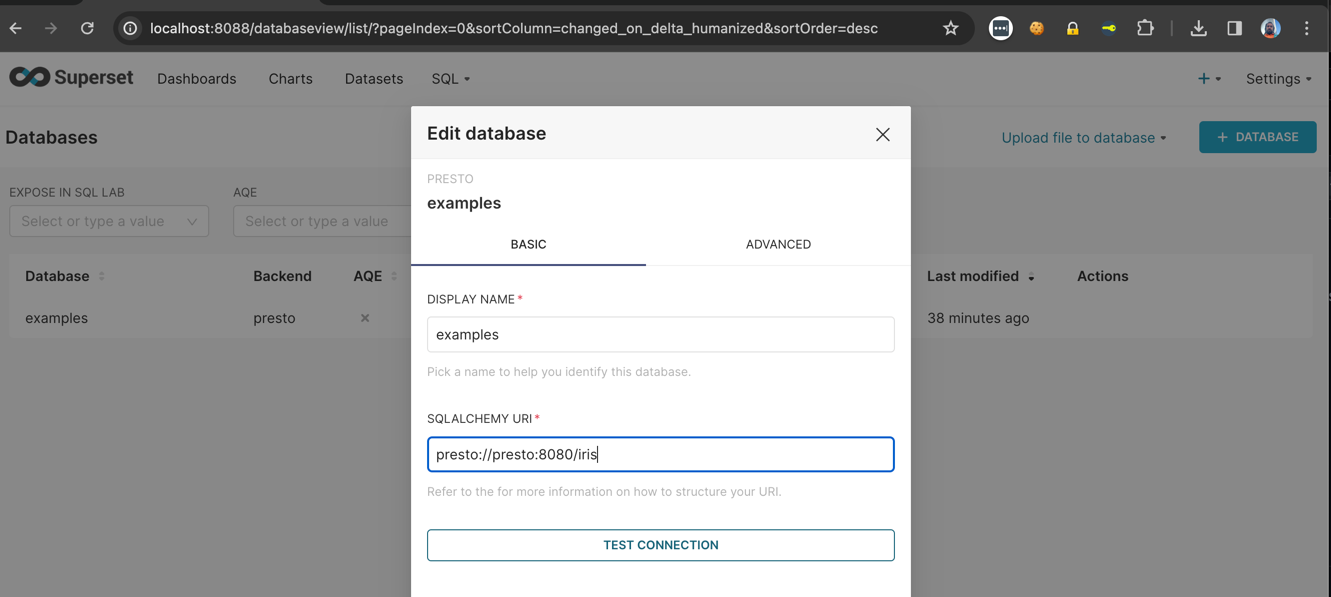Screen dimensions: 1331x597
Task: Click the yellow key extension icon
Action: (x=1109, y=29)
